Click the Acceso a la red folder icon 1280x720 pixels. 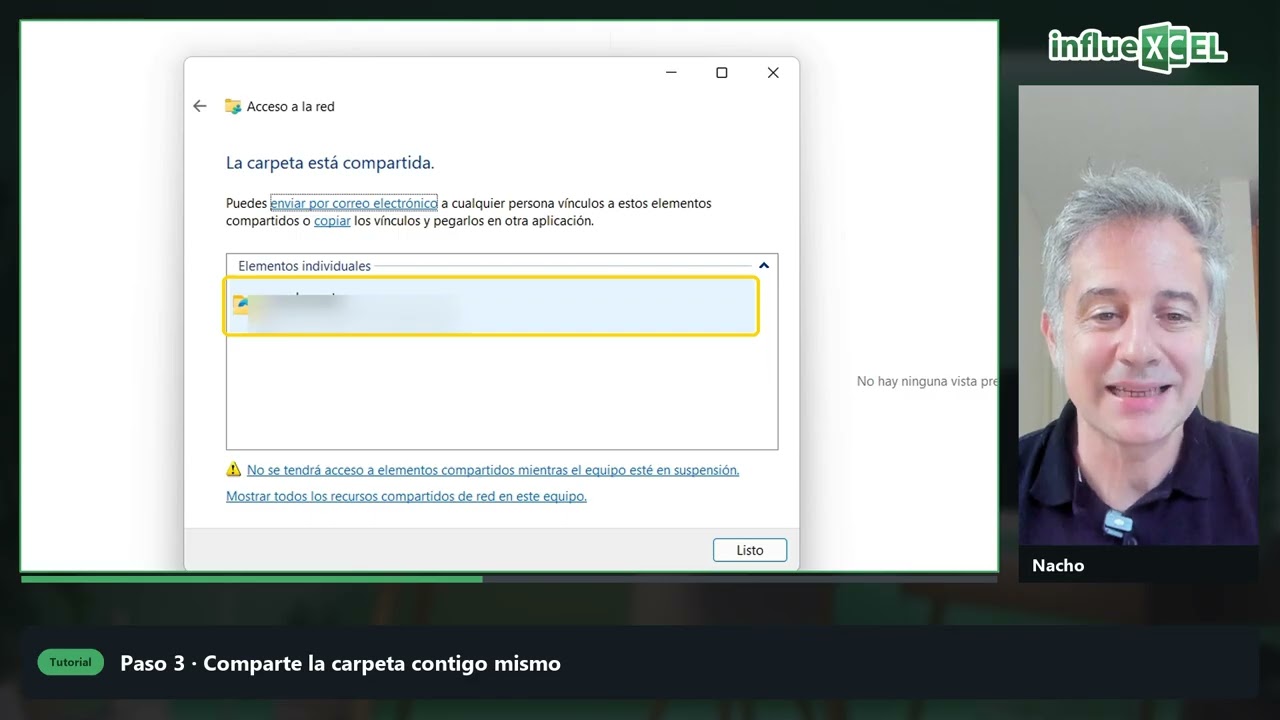click(x=233, y=106)
